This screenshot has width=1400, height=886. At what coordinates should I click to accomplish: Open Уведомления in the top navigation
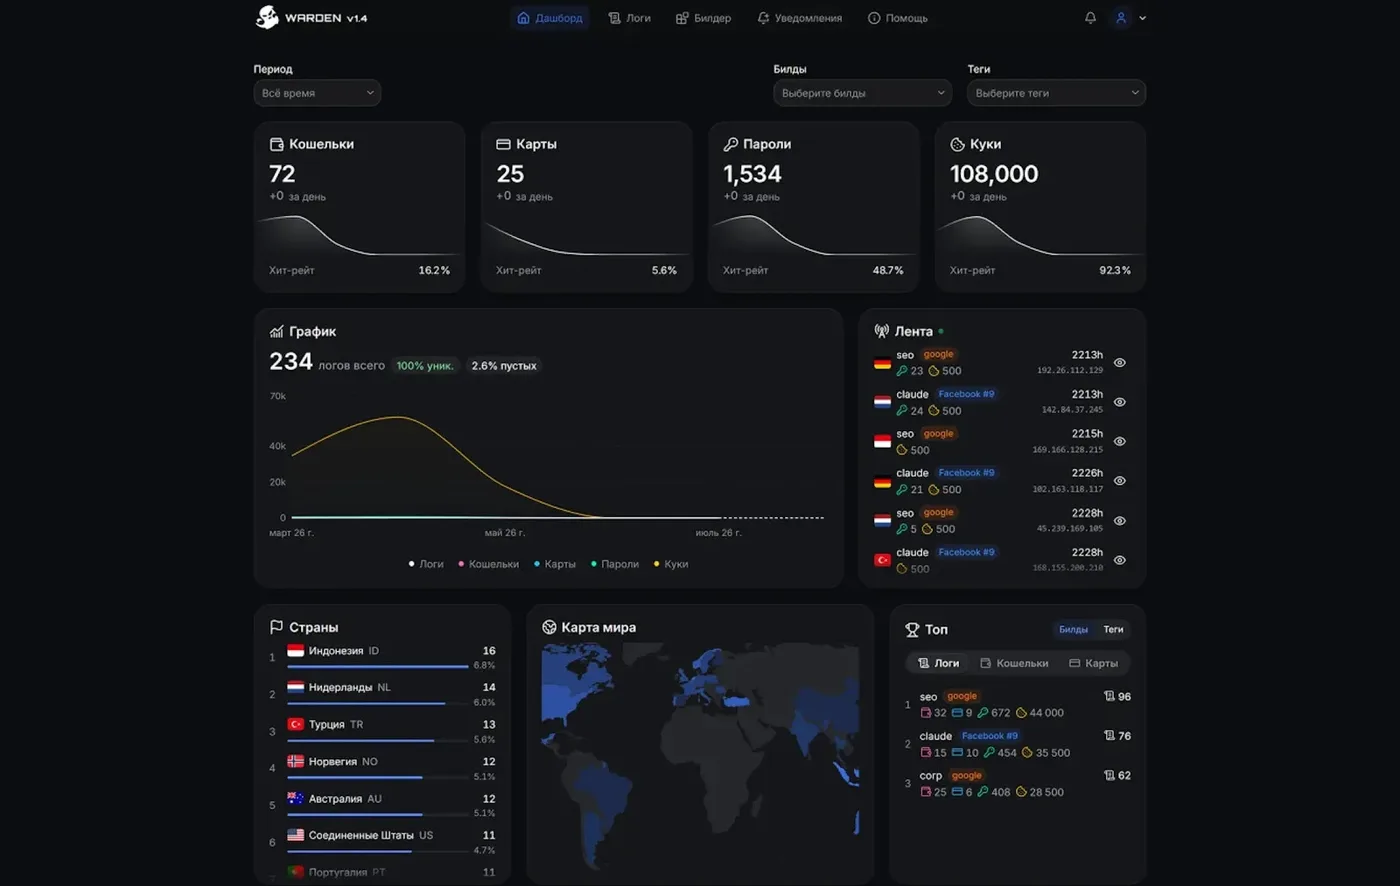(x=800, y=18)
